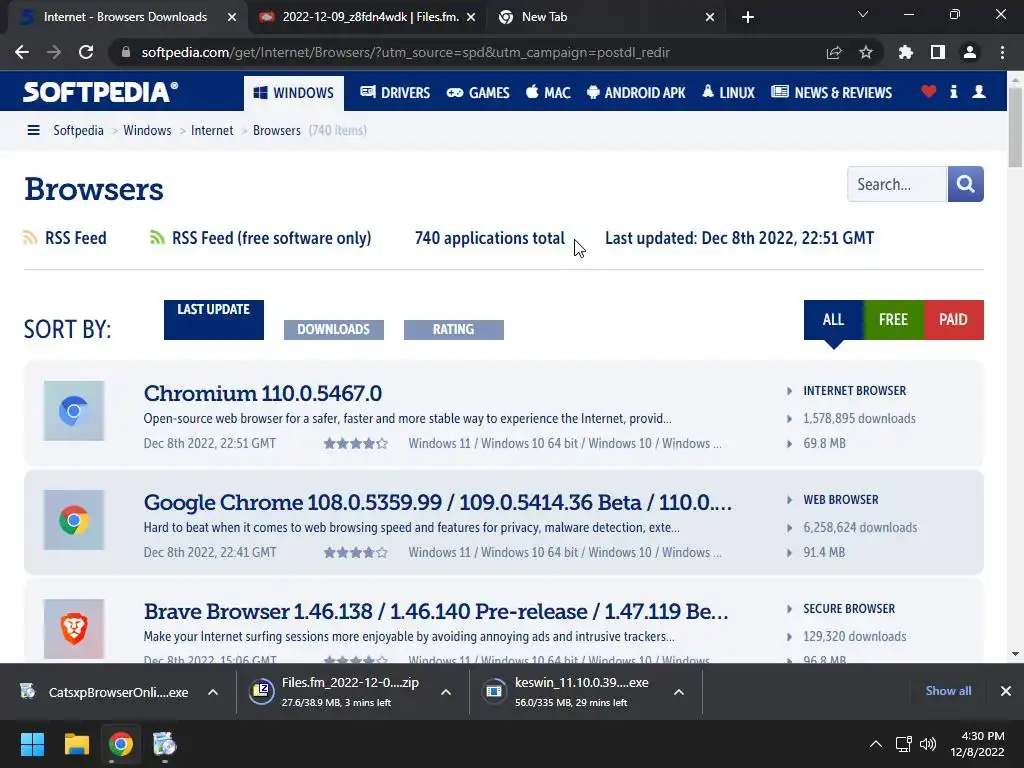Open File Explorer from the taskbar
Viewport: 1024px width, 768px height.
[x=76, y=744]
